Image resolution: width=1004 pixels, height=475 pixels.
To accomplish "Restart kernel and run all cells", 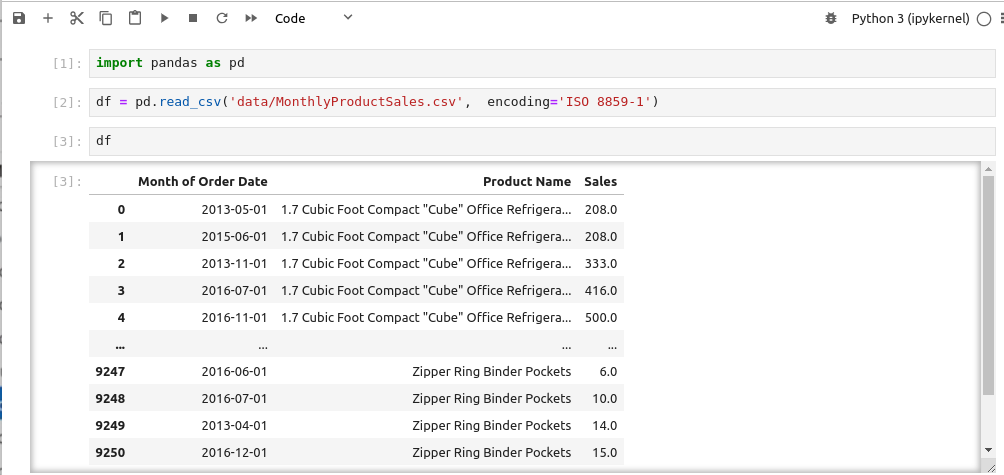I will [251, 18].
